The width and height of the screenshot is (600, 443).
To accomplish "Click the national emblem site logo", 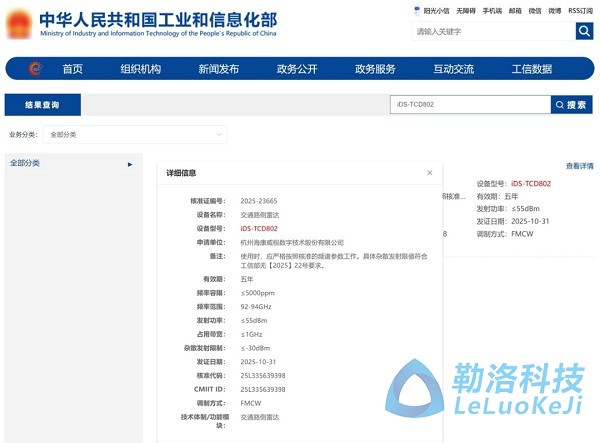I will coord(19,26).
